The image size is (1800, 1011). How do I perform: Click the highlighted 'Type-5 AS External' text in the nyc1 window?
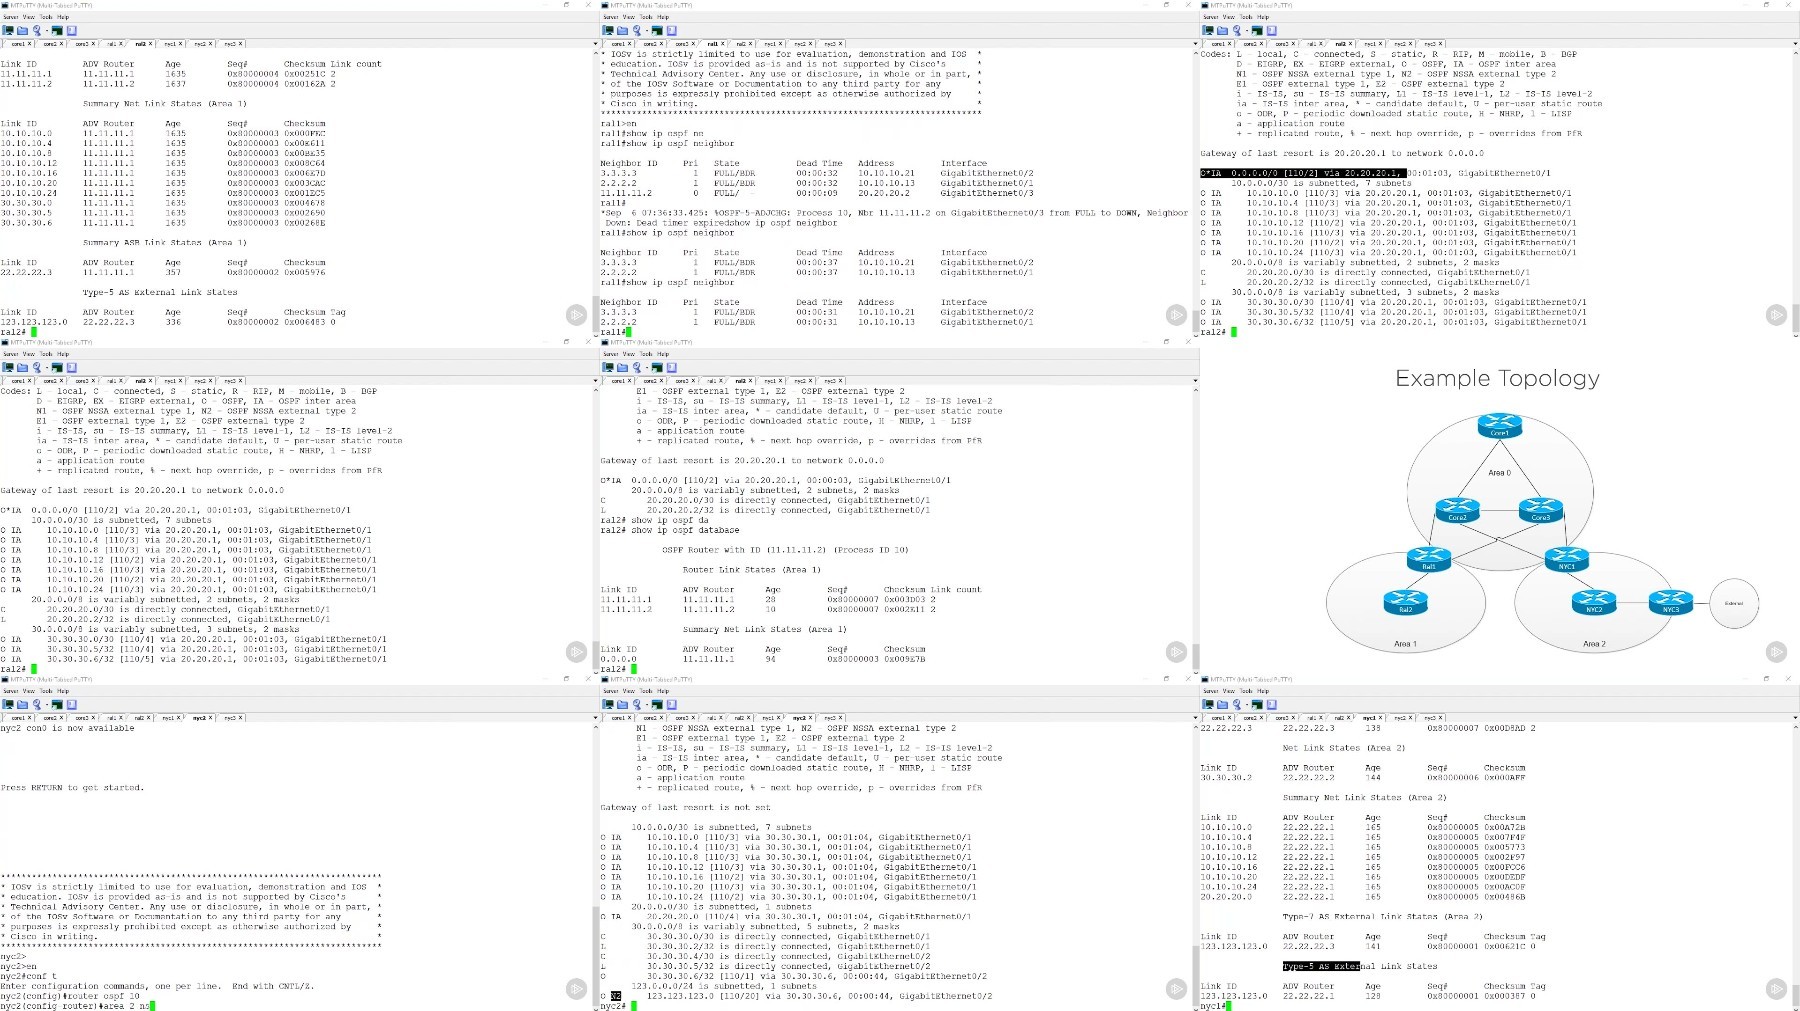point(1321,966)
